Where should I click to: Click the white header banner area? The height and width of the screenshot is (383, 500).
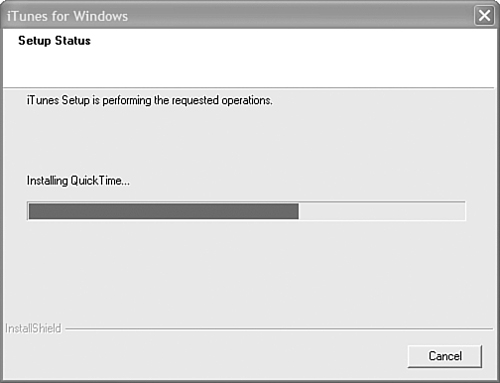click(x=248, y=58)
